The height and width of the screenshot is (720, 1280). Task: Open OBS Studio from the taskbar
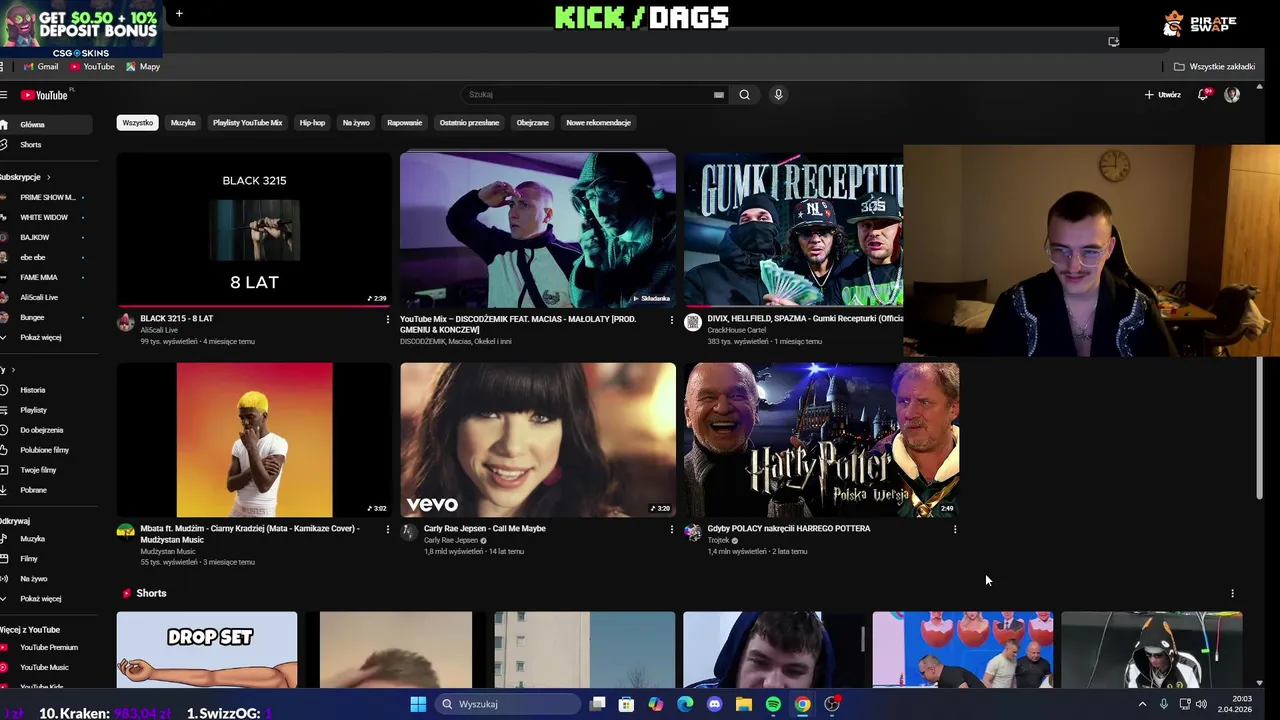(x=832, y=704)
